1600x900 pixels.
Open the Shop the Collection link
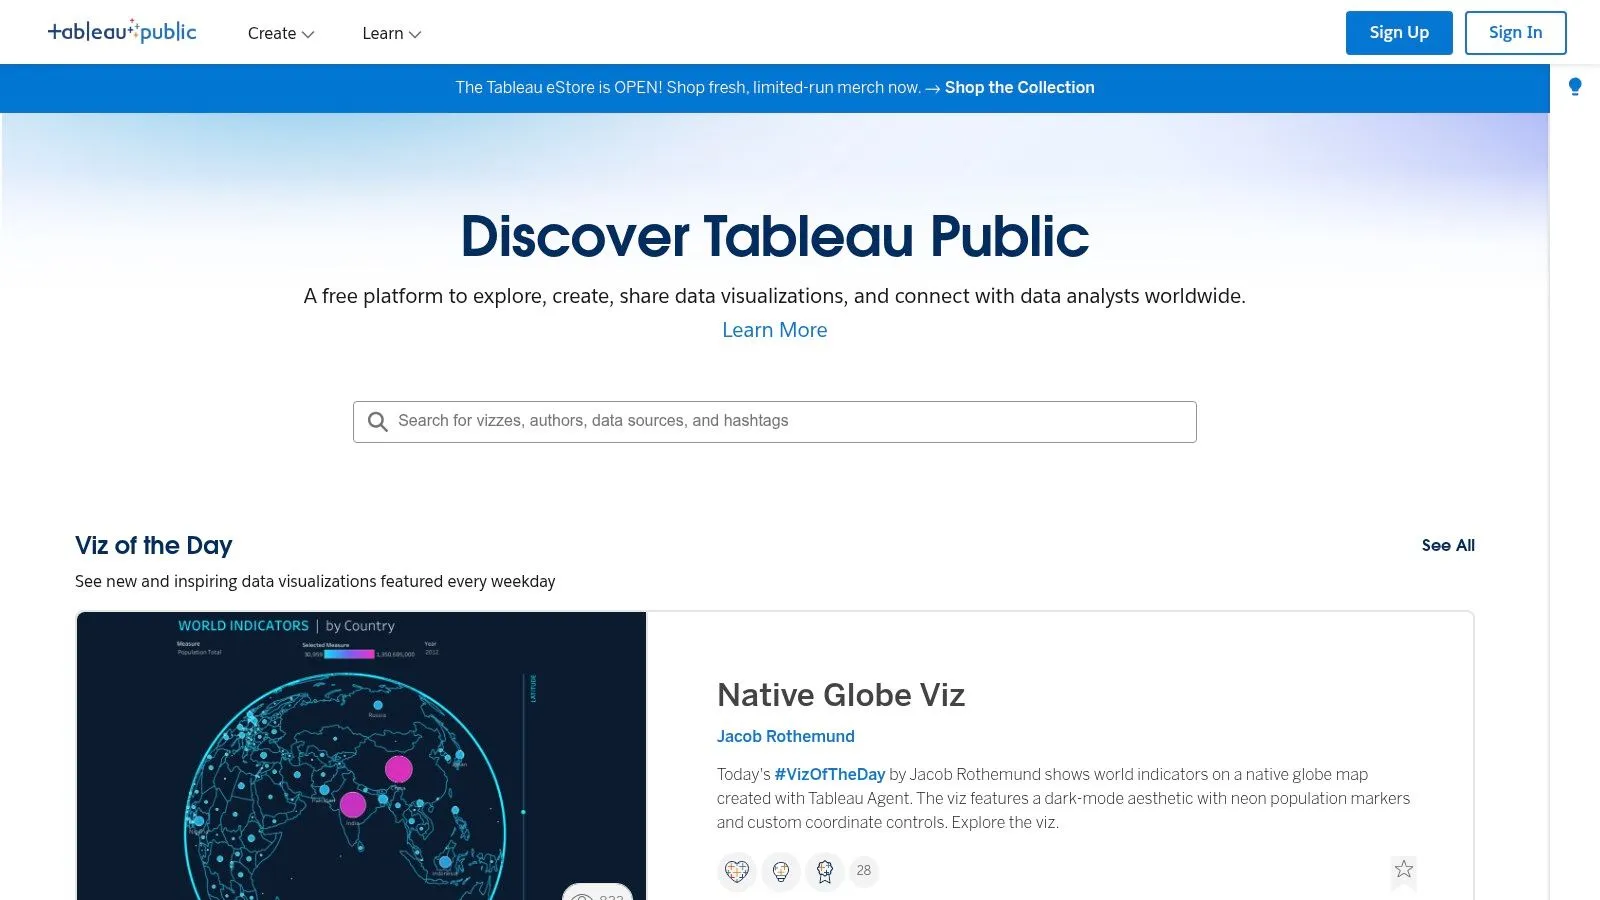coord(1019,88)
